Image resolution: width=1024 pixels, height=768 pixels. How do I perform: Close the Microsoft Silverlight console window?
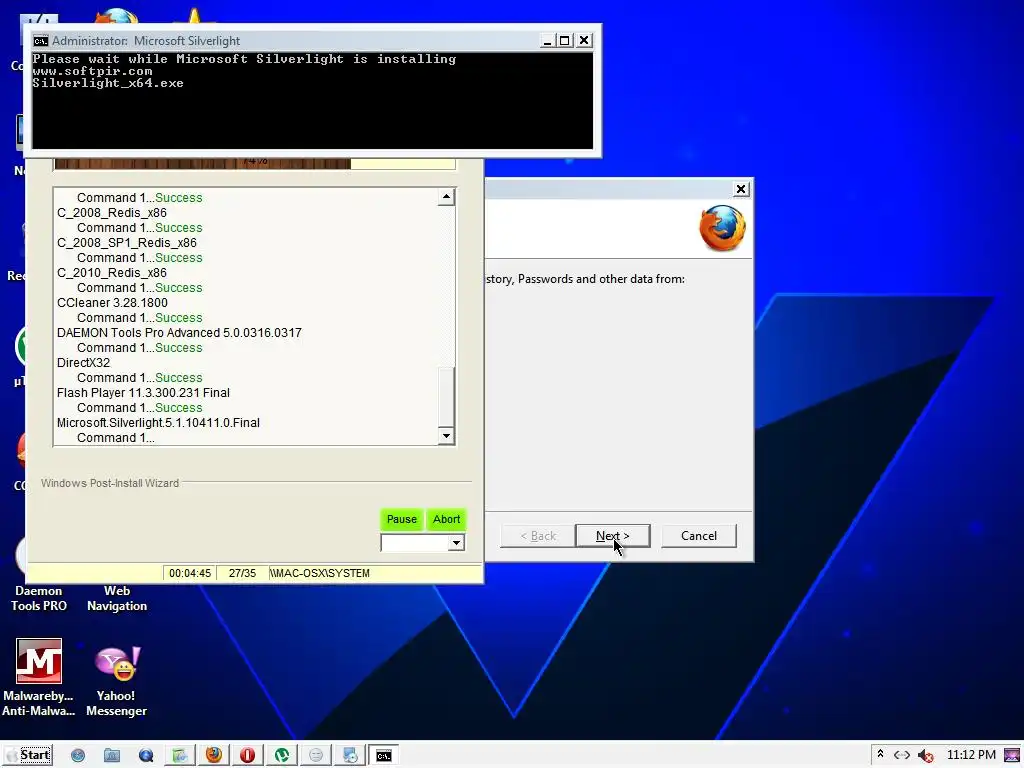[x=584, y=40]
